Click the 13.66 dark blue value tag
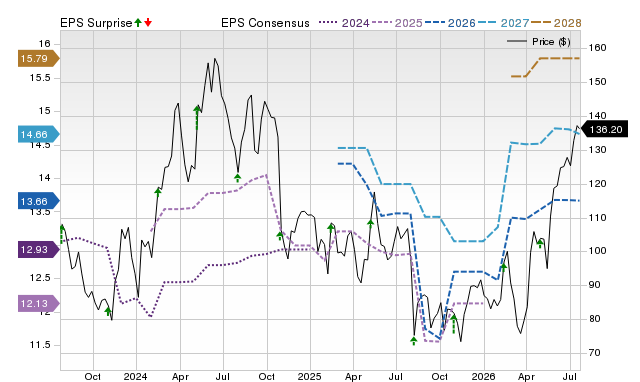The height and width of the screenshot is (382, 640). (x=38, y=201)
